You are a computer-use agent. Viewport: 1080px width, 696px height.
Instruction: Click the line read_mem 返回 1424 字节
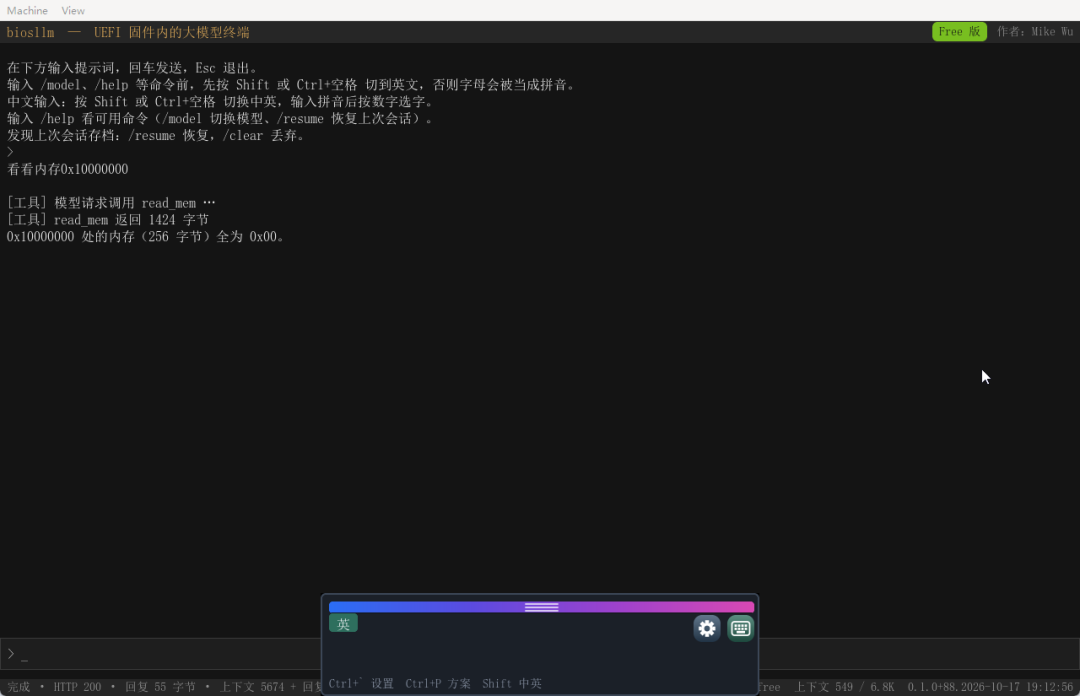coord(107,220)
